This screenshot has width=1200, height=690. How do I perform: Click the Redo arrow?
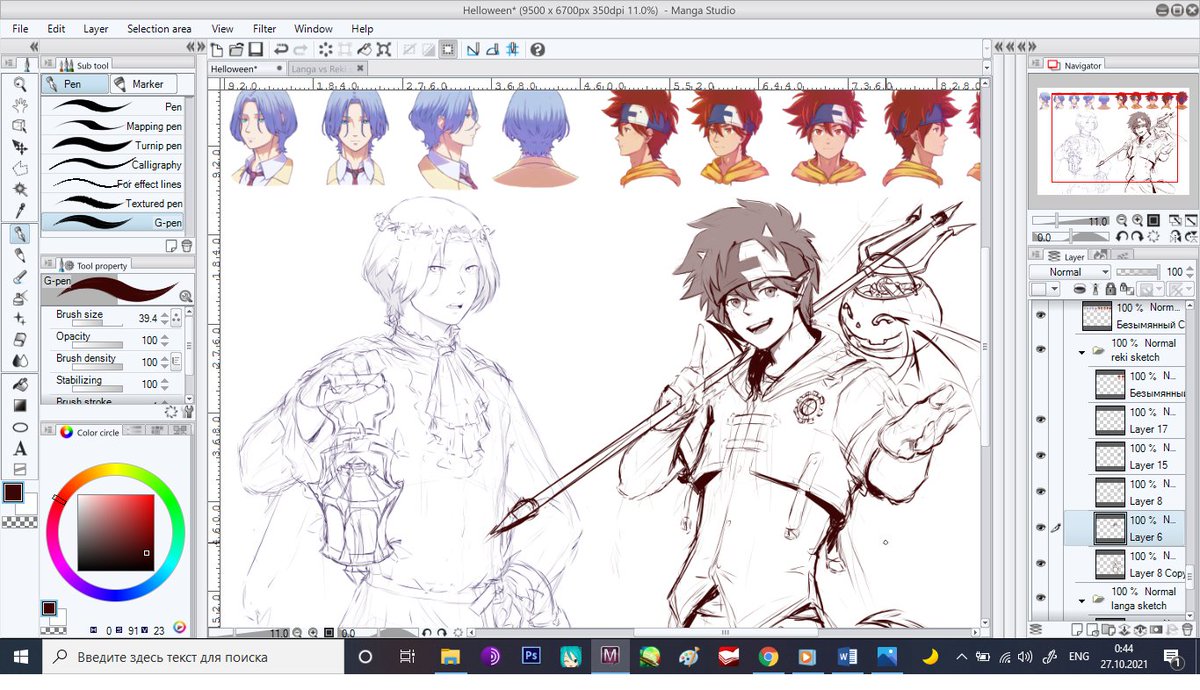click(x=300, y=49)
